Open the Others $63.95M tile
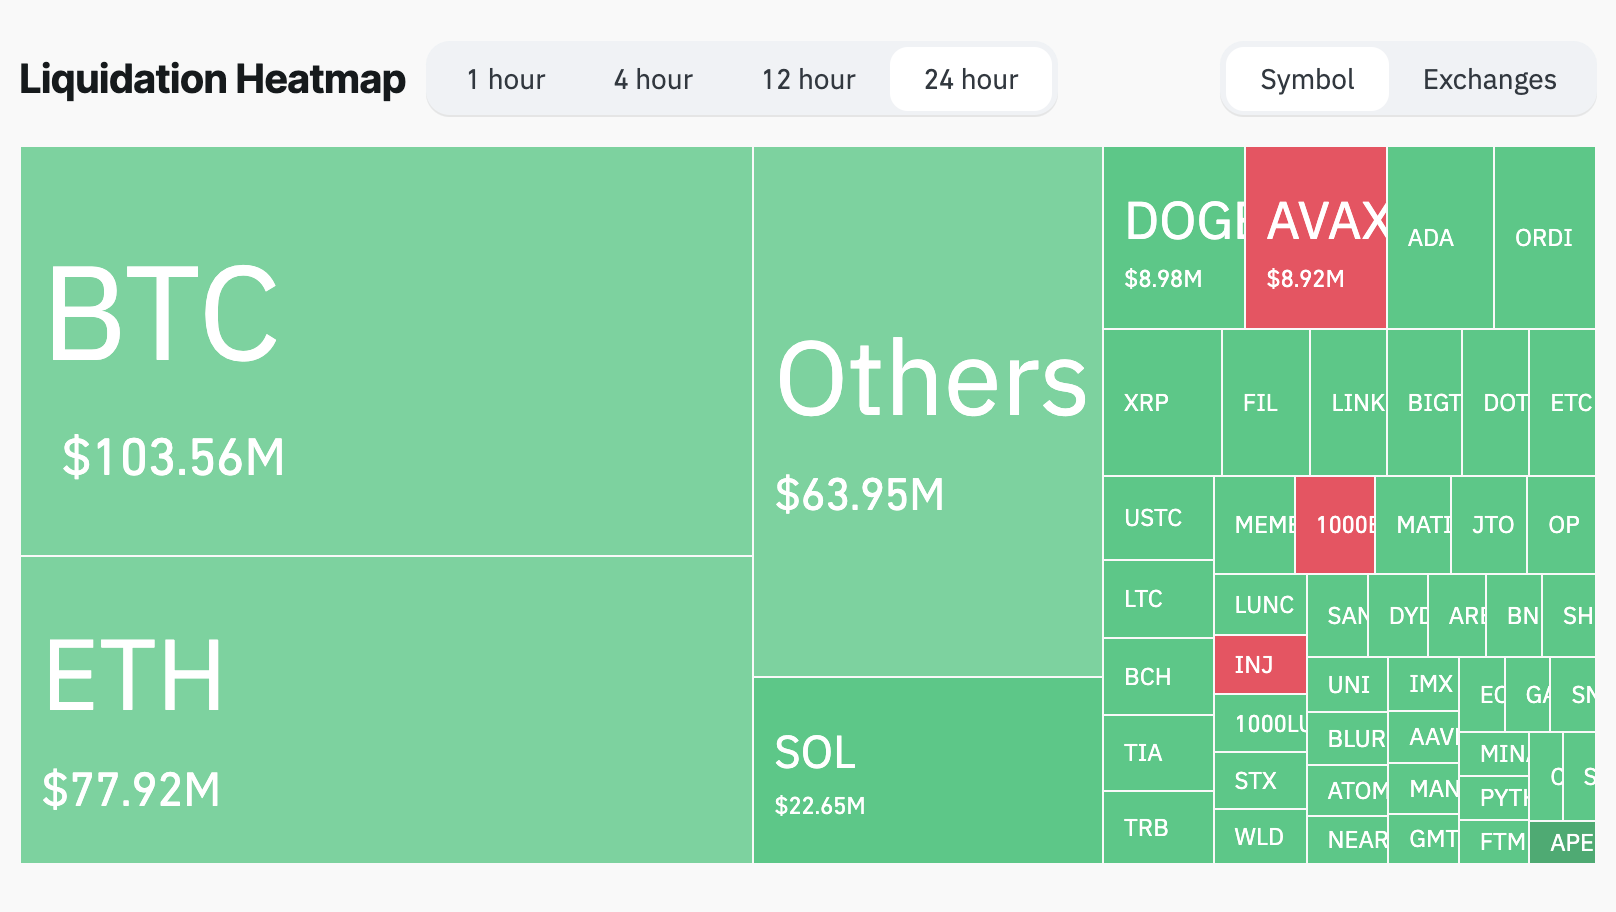 pyautogui.click(x=928, y=412)
